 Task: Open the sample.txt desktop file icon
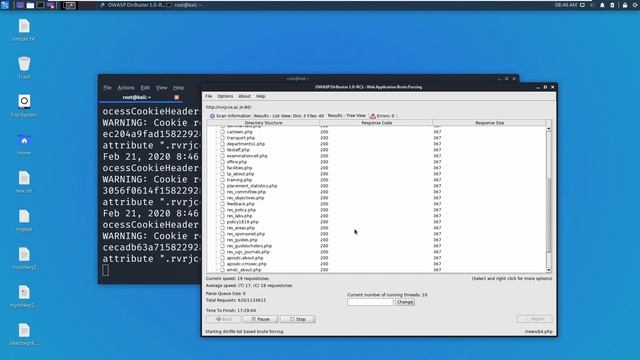point(24,26)
